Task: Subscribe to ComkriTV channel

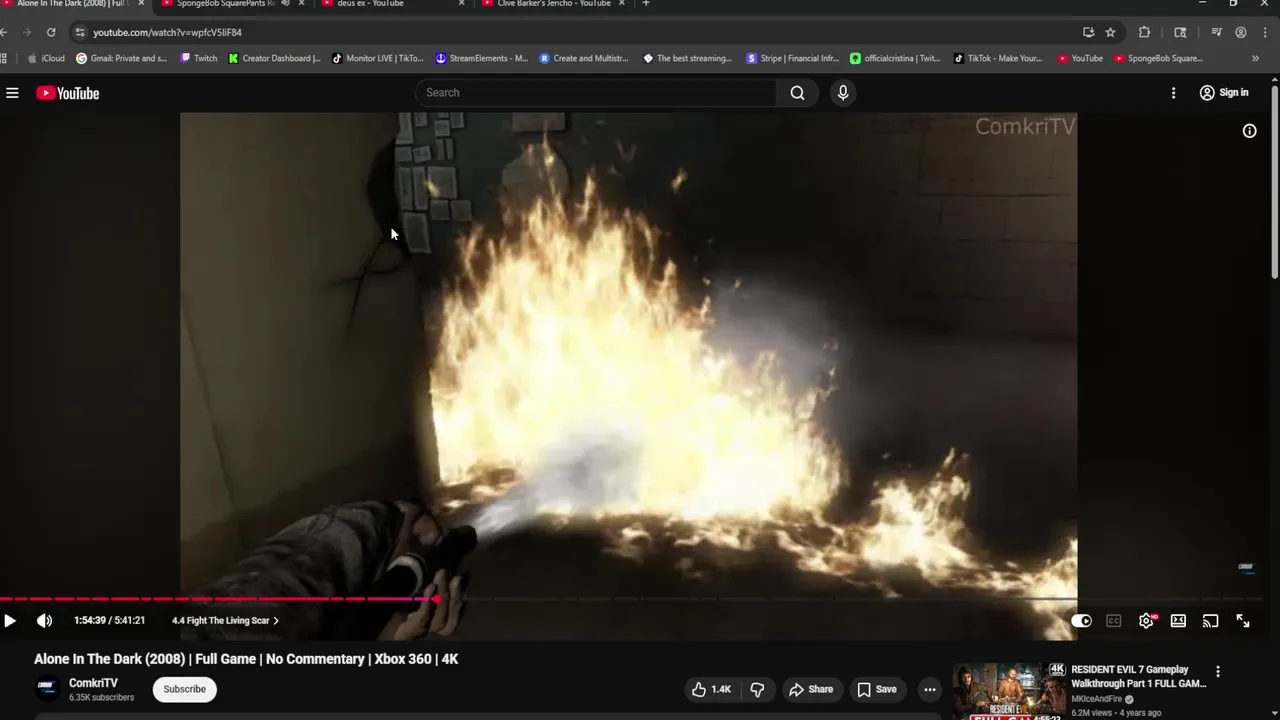Action: [x=184, y=689]
